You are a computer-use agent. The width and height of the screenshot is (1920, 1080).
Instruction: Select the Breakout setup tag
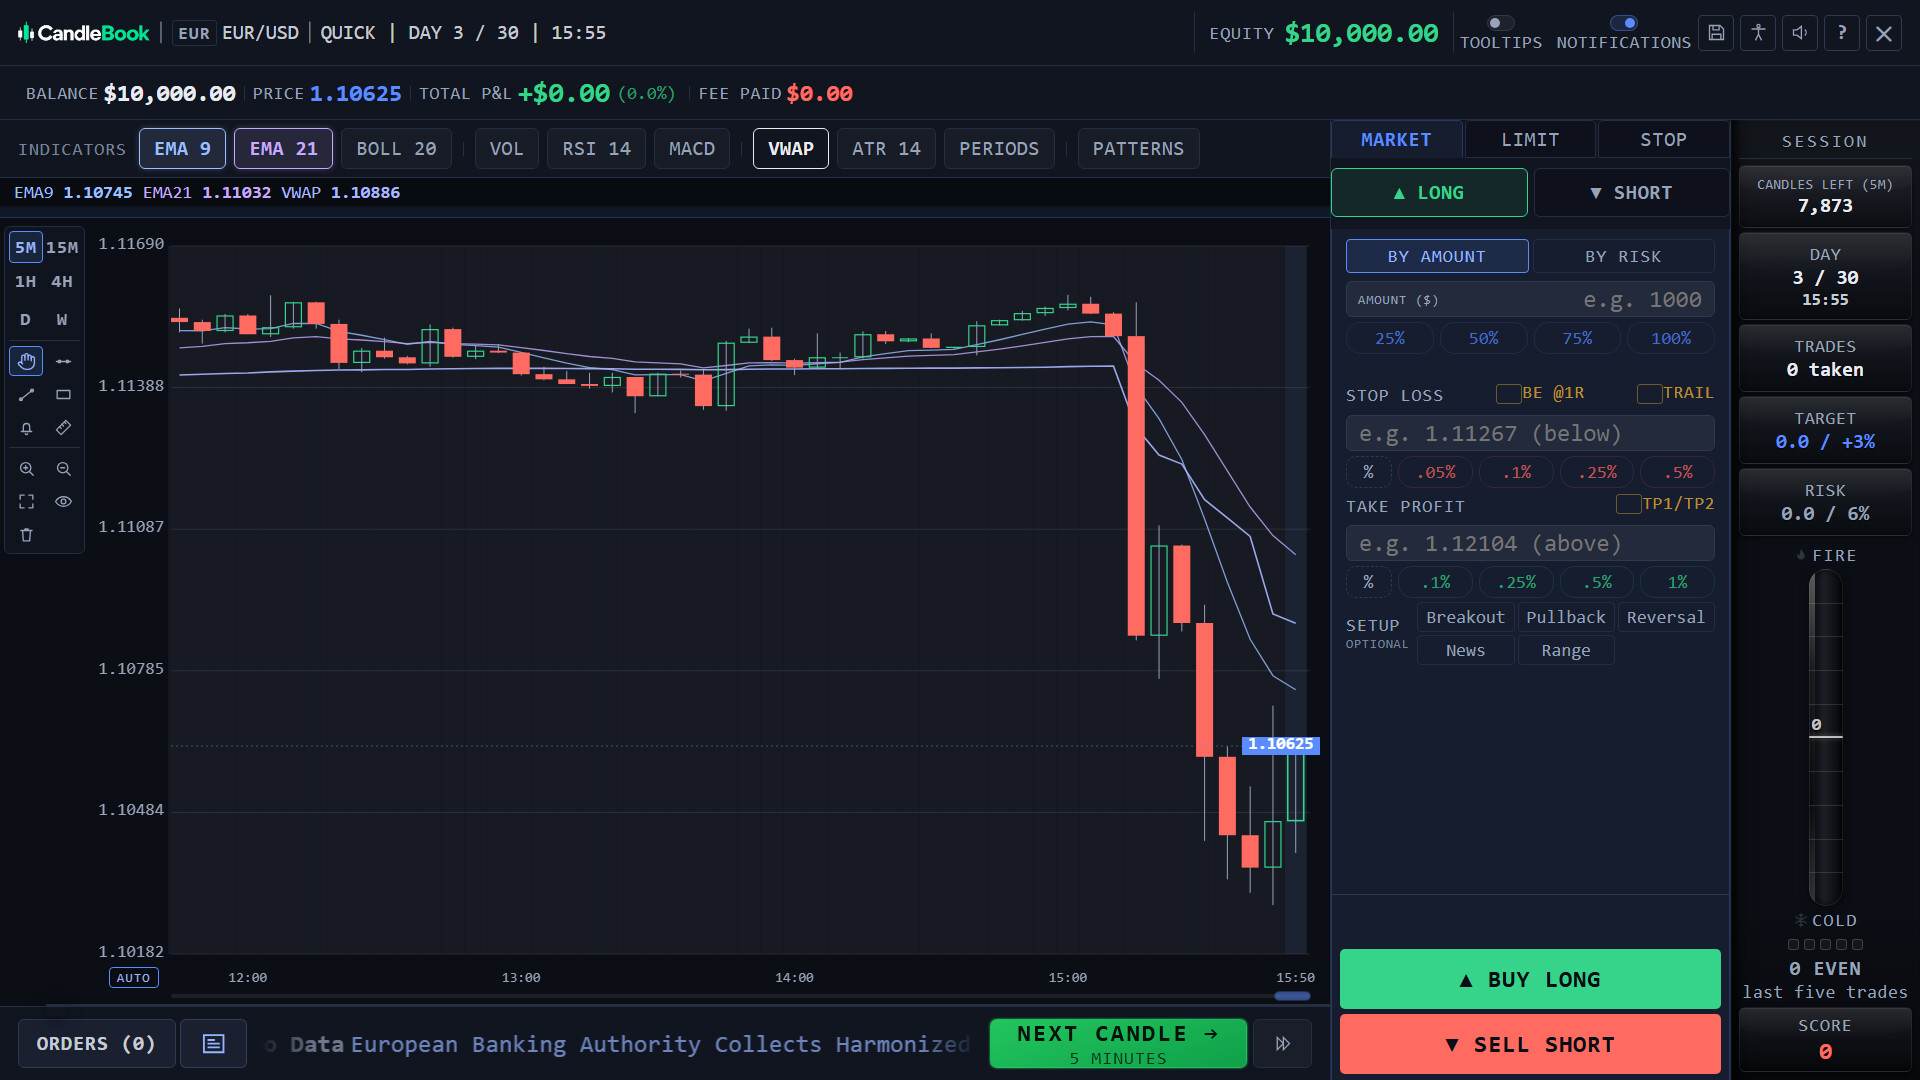click(1465, 618)
